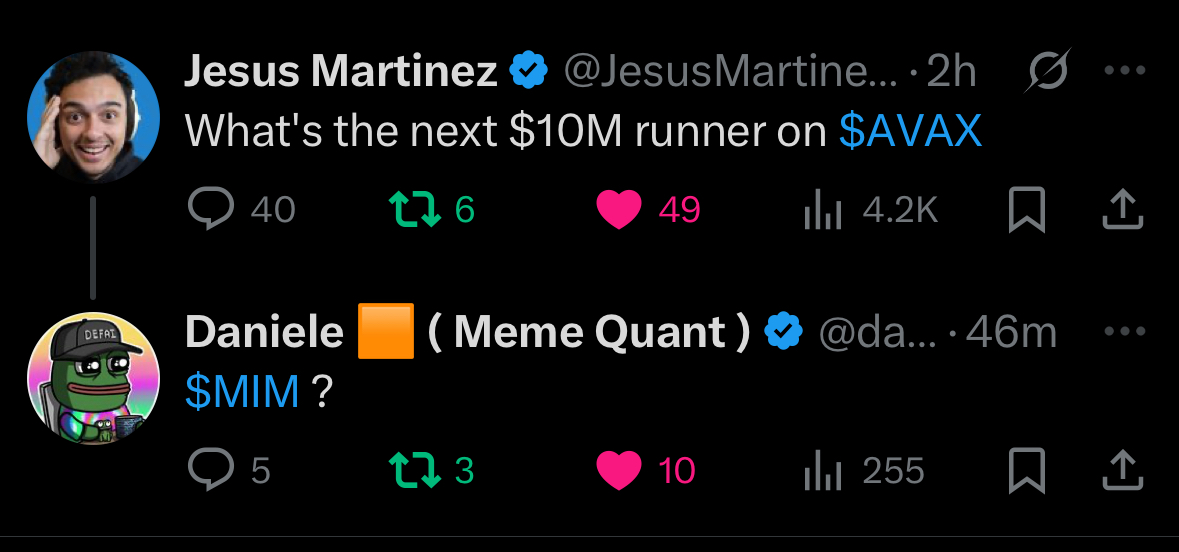Image resolution: width=1179 pixels, height=552 pixels.
Task: View analytics for Jesus Martinez's tweet
Action: point(822,210)
